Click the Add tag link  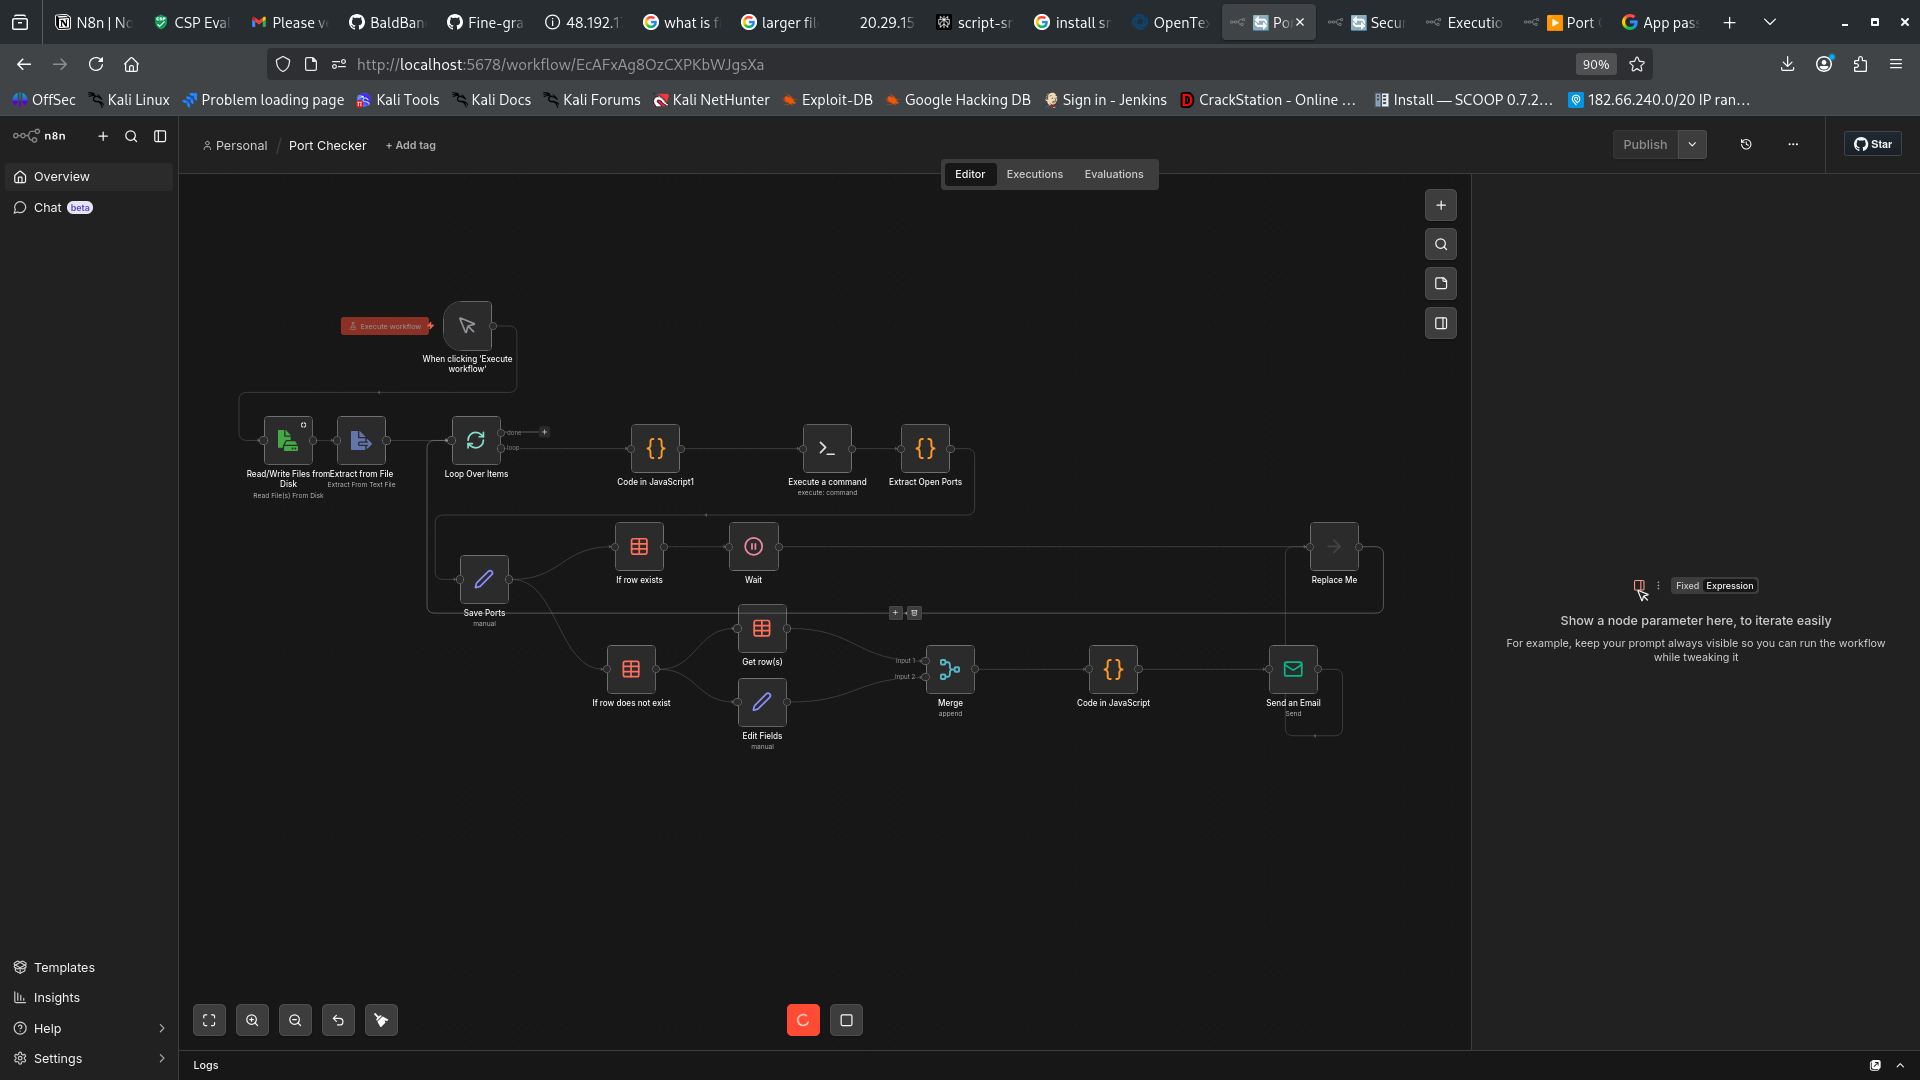click(411, 146)
